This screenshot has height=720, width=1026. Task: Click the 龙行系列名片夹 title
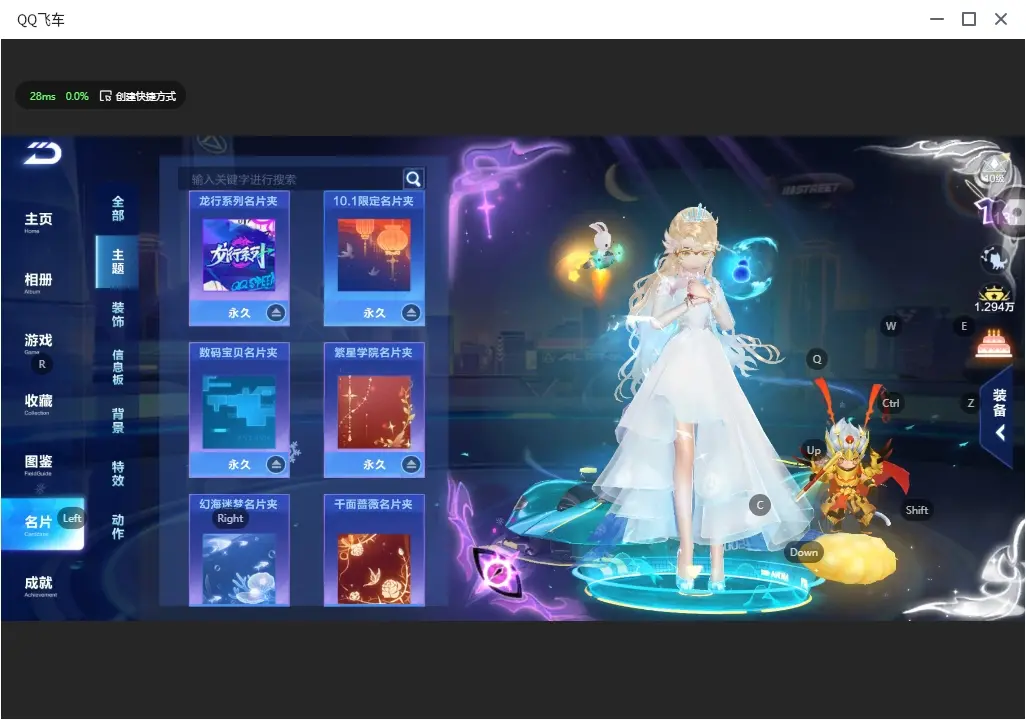point(239,201)
